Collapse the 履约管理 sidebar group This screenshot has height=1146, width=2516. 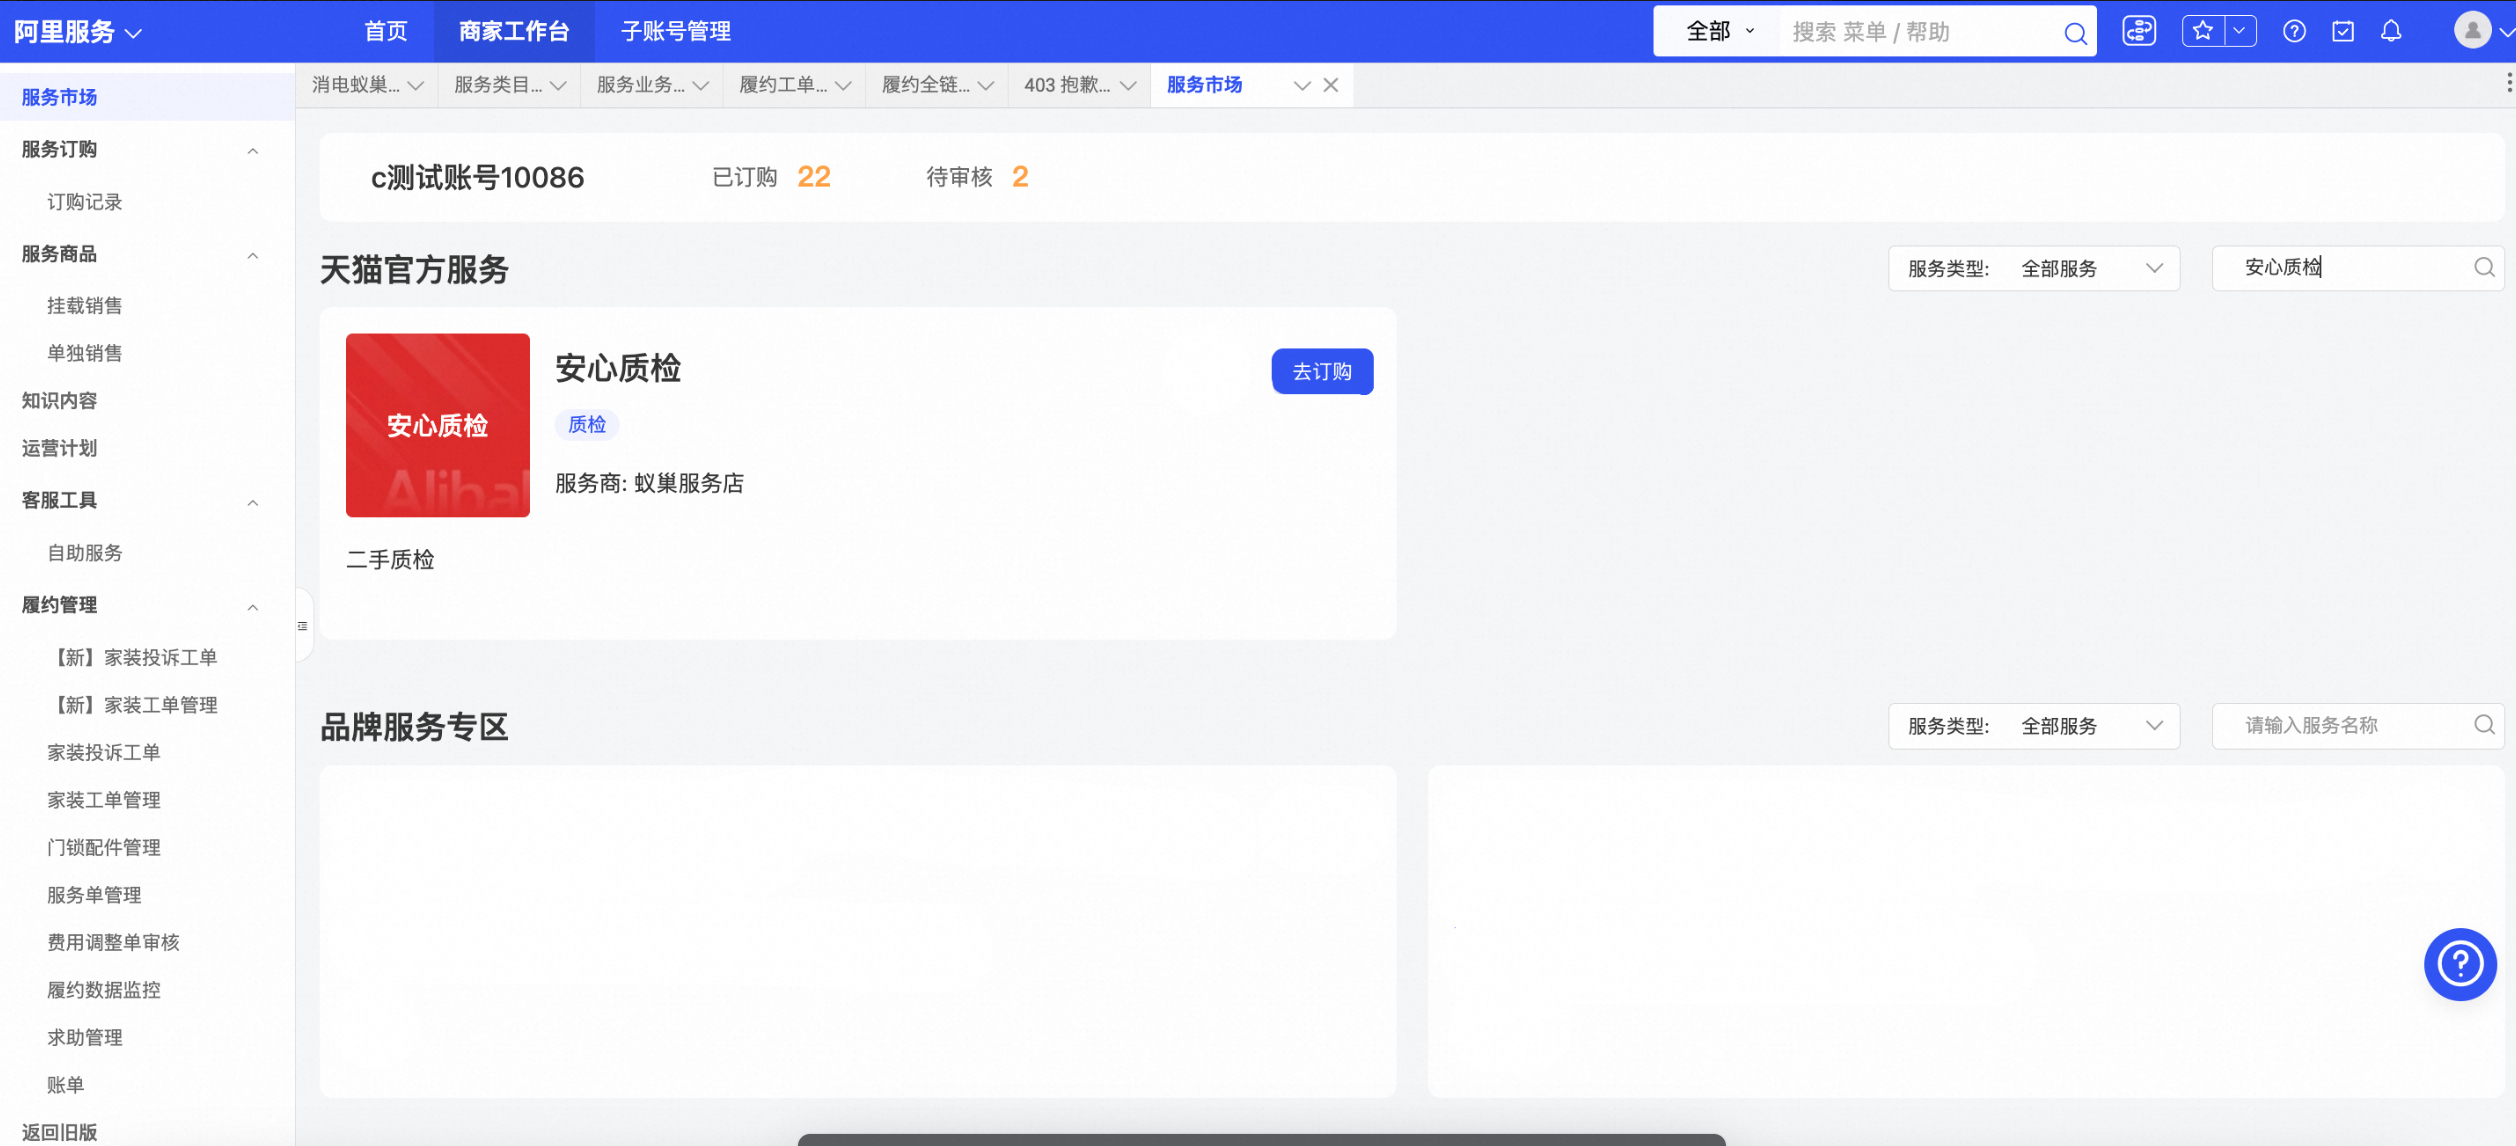(x=253, y=608)
